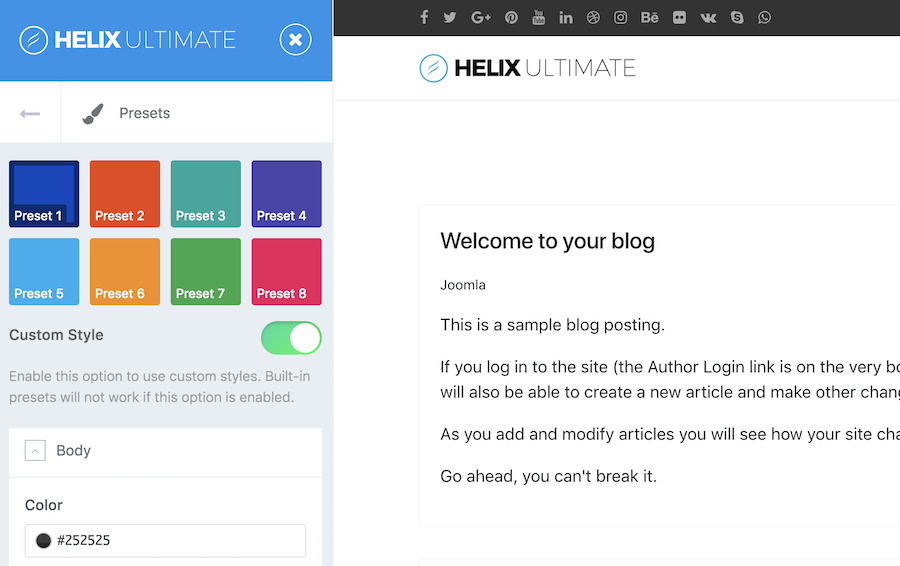
Task: Click the back arrow in settings panel
Action: [x=30, y=113]
